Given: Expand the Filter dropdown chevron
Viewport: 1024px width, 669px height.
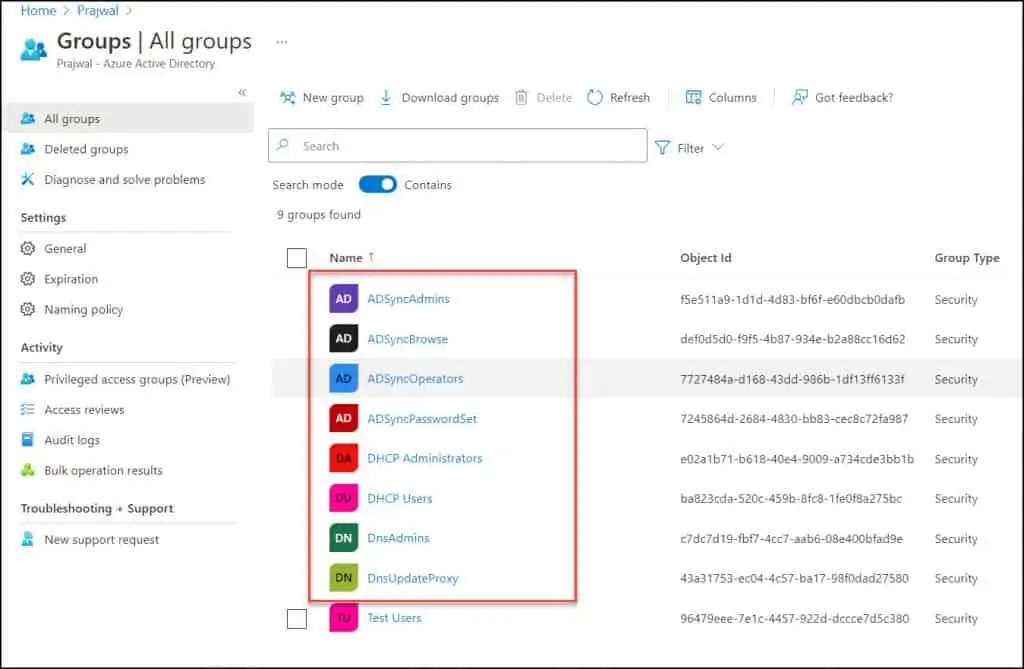Looking at the screenshot, I should coord(718,147).
